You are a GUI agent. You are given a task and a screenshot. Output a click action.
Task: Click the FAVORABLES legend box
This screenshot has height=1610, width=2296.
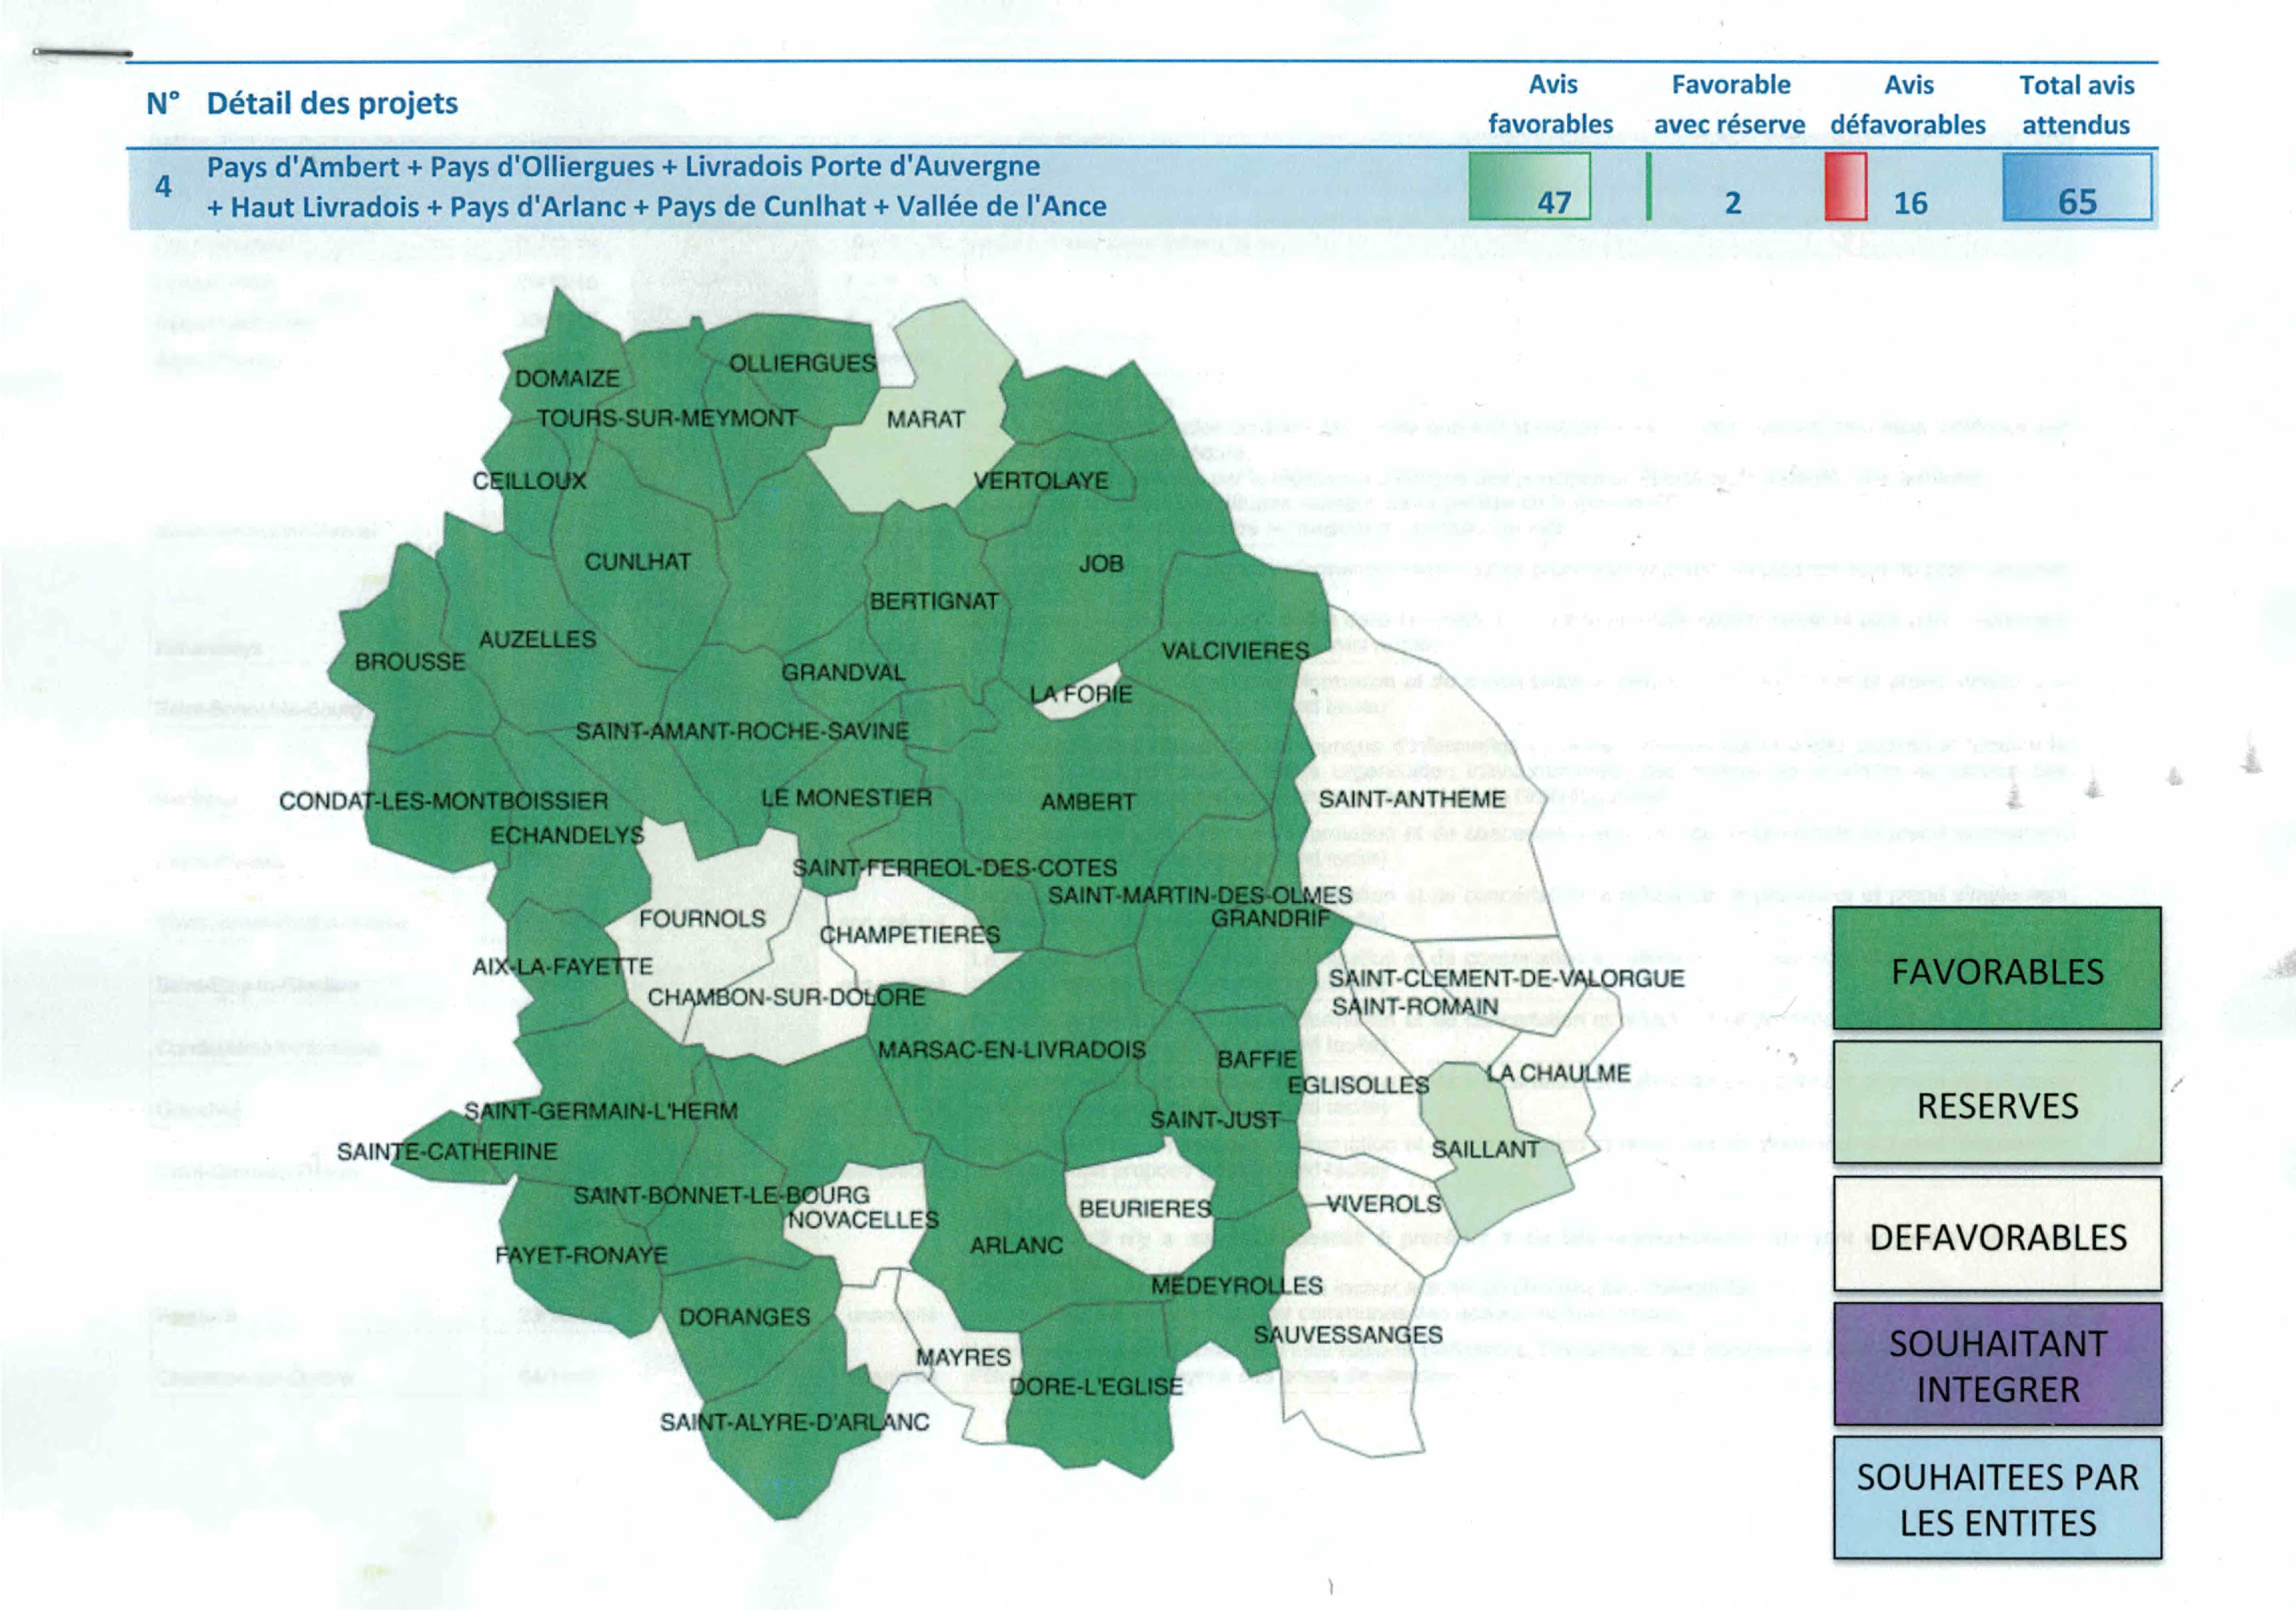[1996, 968]
